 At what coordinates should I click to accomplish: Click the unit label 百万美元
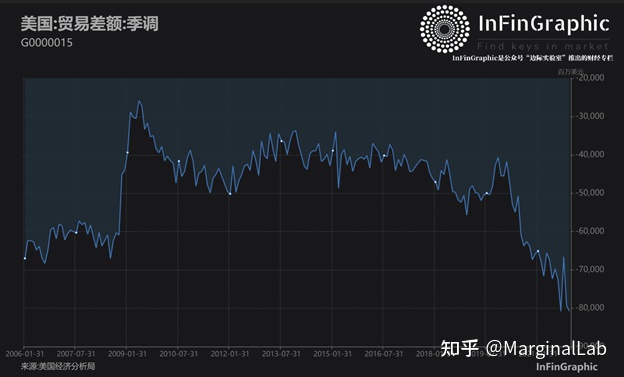coord(570,72)
